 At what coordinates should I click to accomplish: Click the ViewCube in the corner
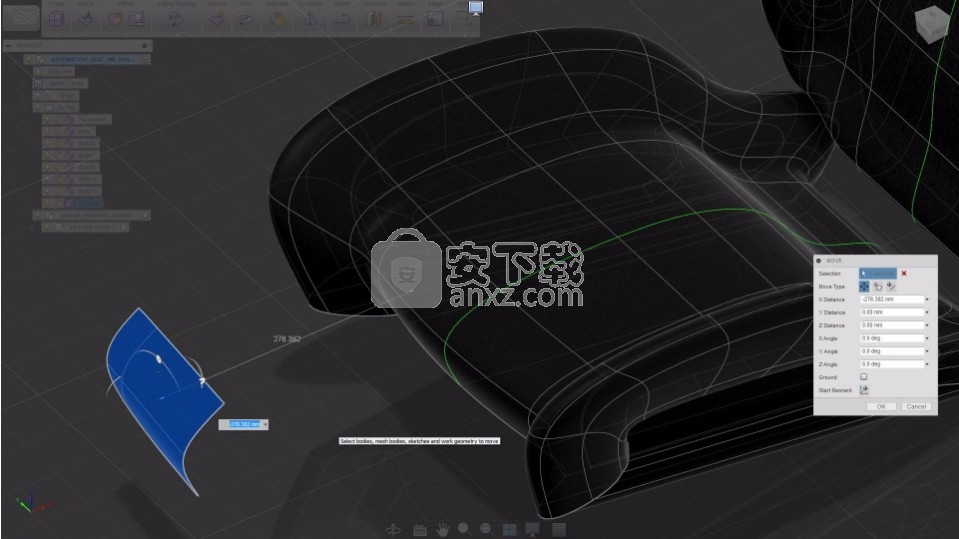pos(931,24)
